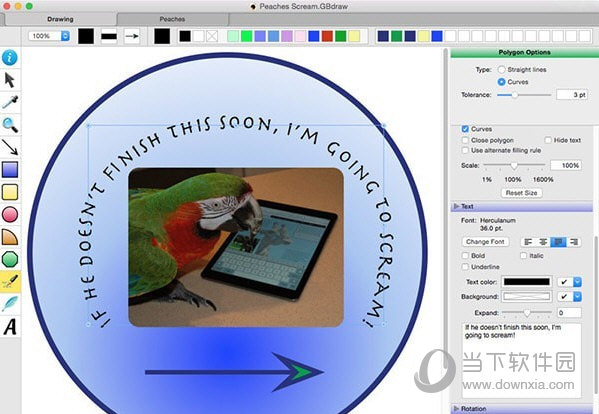Check the Underline option
Viewport: 599px width, 414px height.
tap(465, 267)
